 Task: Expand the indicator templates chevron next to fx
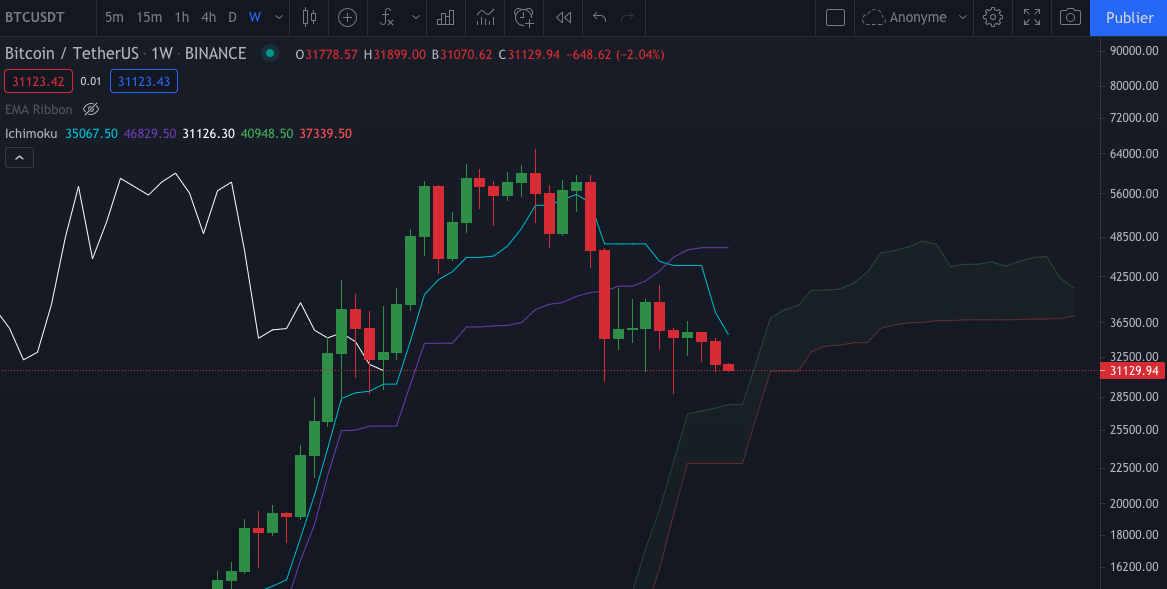415,17
